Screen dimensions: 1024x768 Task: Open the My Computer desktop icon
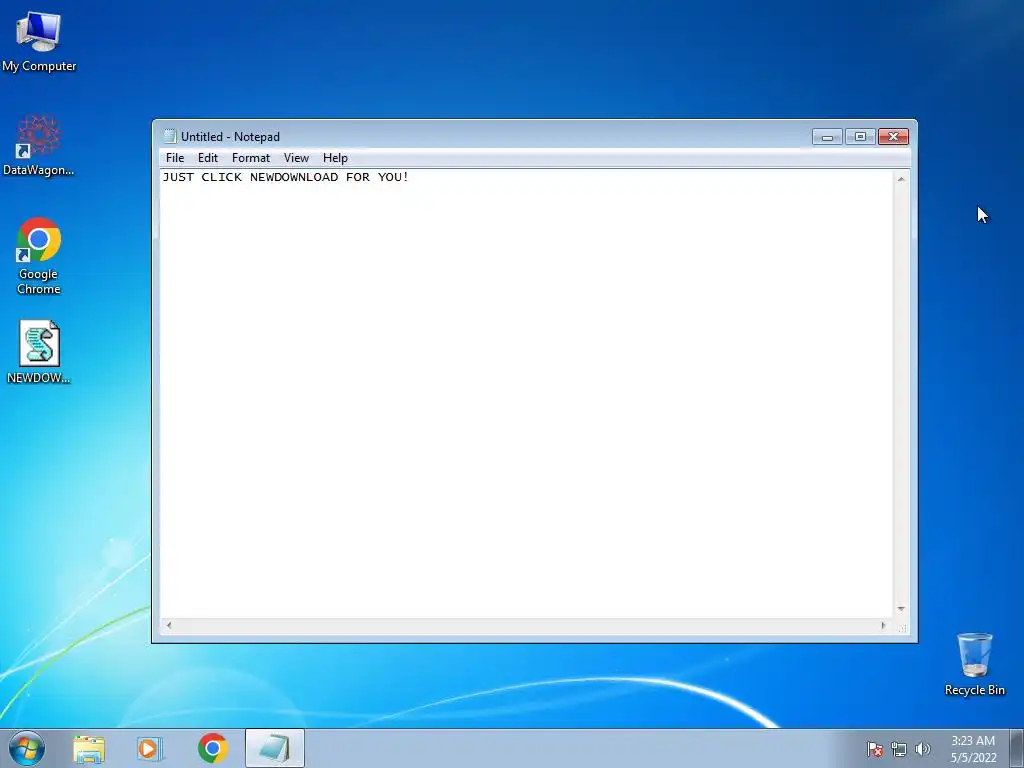coord(39,41)
